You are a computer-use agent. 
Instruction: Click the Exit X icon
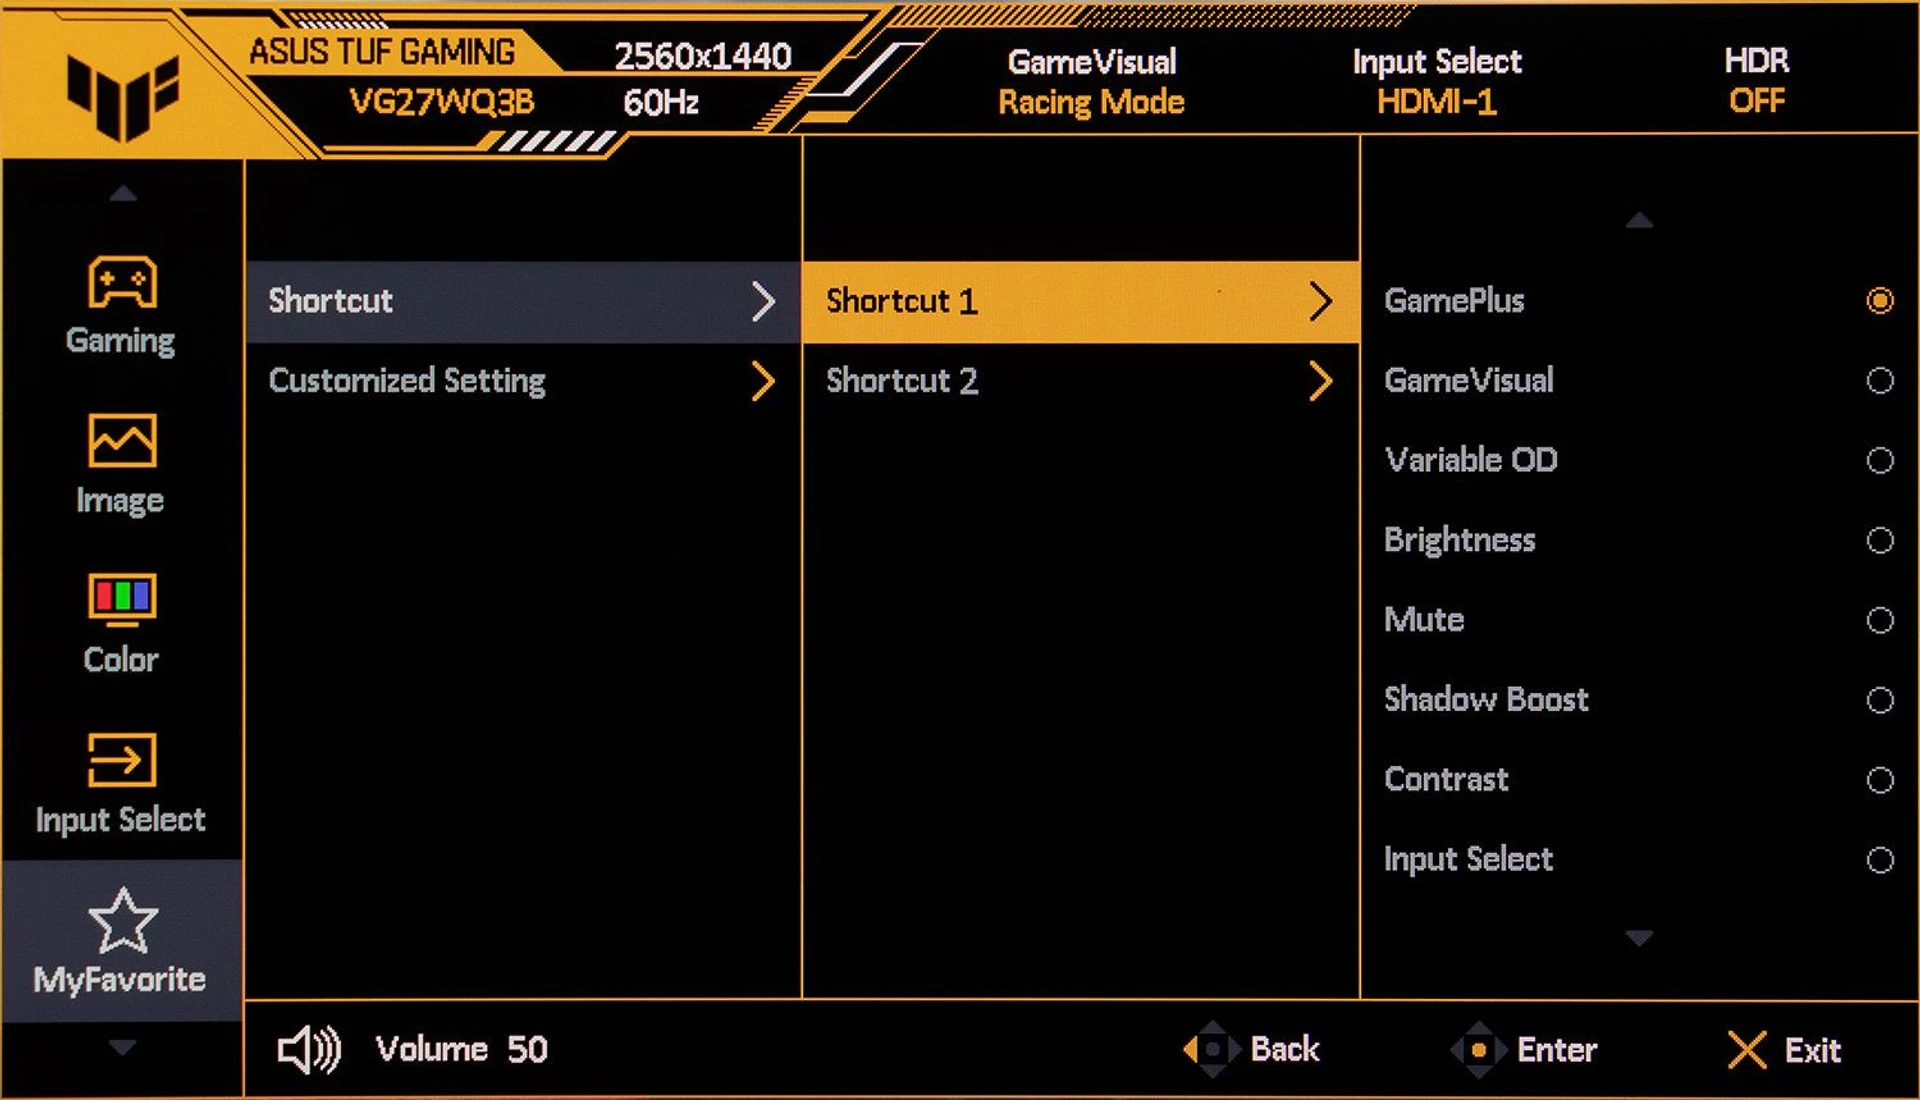click(x=1747, y=1050)
